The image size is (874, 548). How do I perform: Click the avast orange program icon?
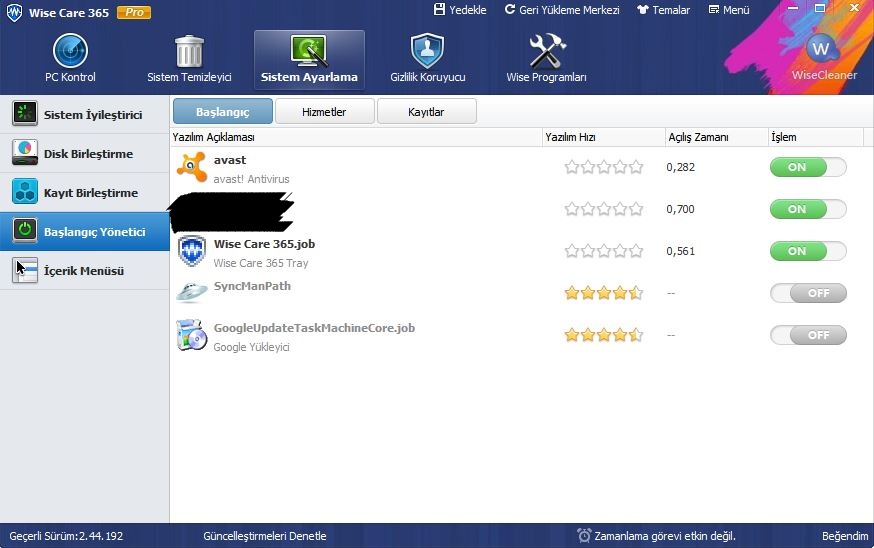coord(192,167)
